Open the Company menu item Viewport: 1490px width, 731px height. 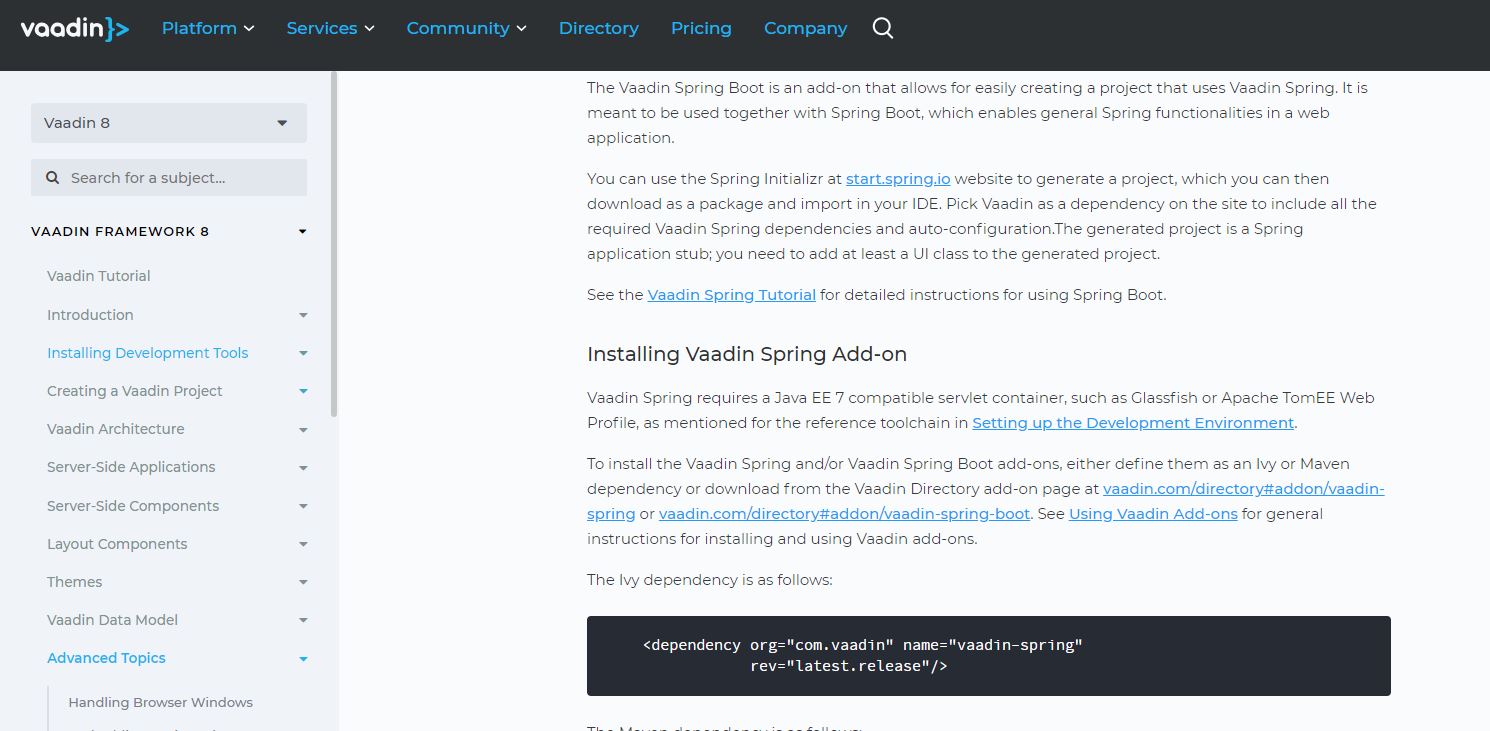point(805,28)
